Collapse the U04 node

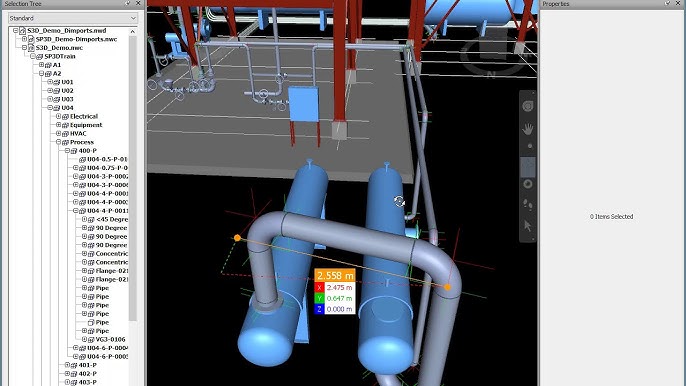tap(50, 108)
